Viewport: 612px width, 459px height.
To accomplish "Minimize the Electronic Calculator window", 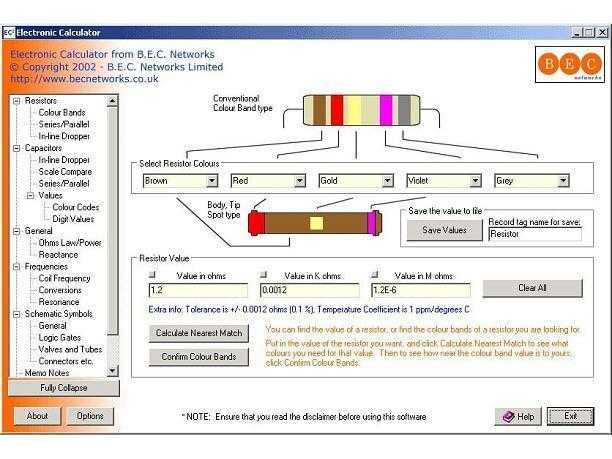I will click(x=576, y=33).
